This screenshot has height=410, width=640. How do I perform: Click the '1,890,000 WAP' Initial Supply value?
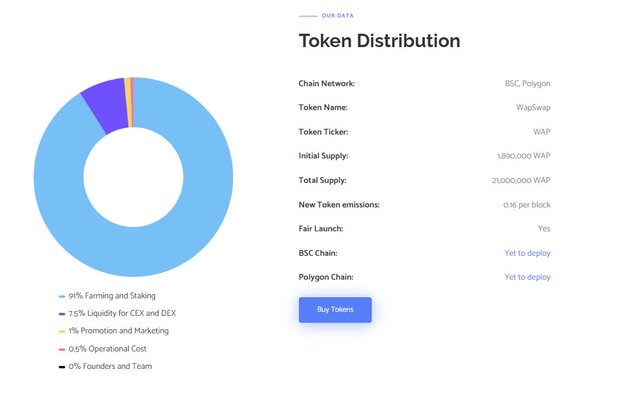pos(523,156)
